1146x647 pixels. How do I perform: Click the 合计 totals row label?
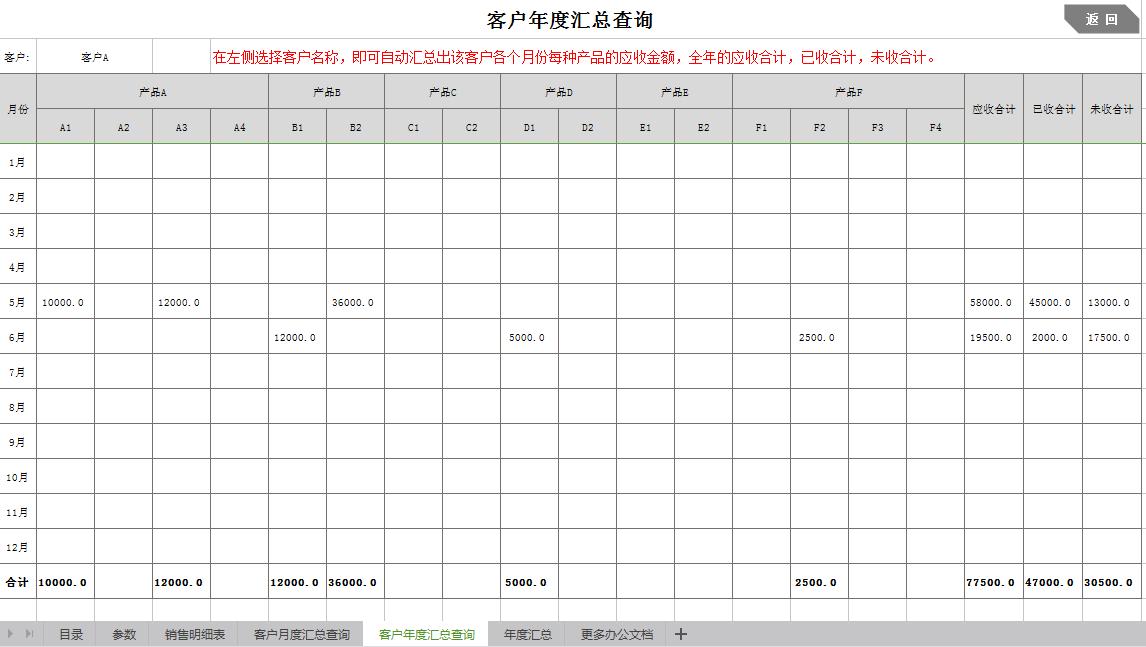pos(18,582)
